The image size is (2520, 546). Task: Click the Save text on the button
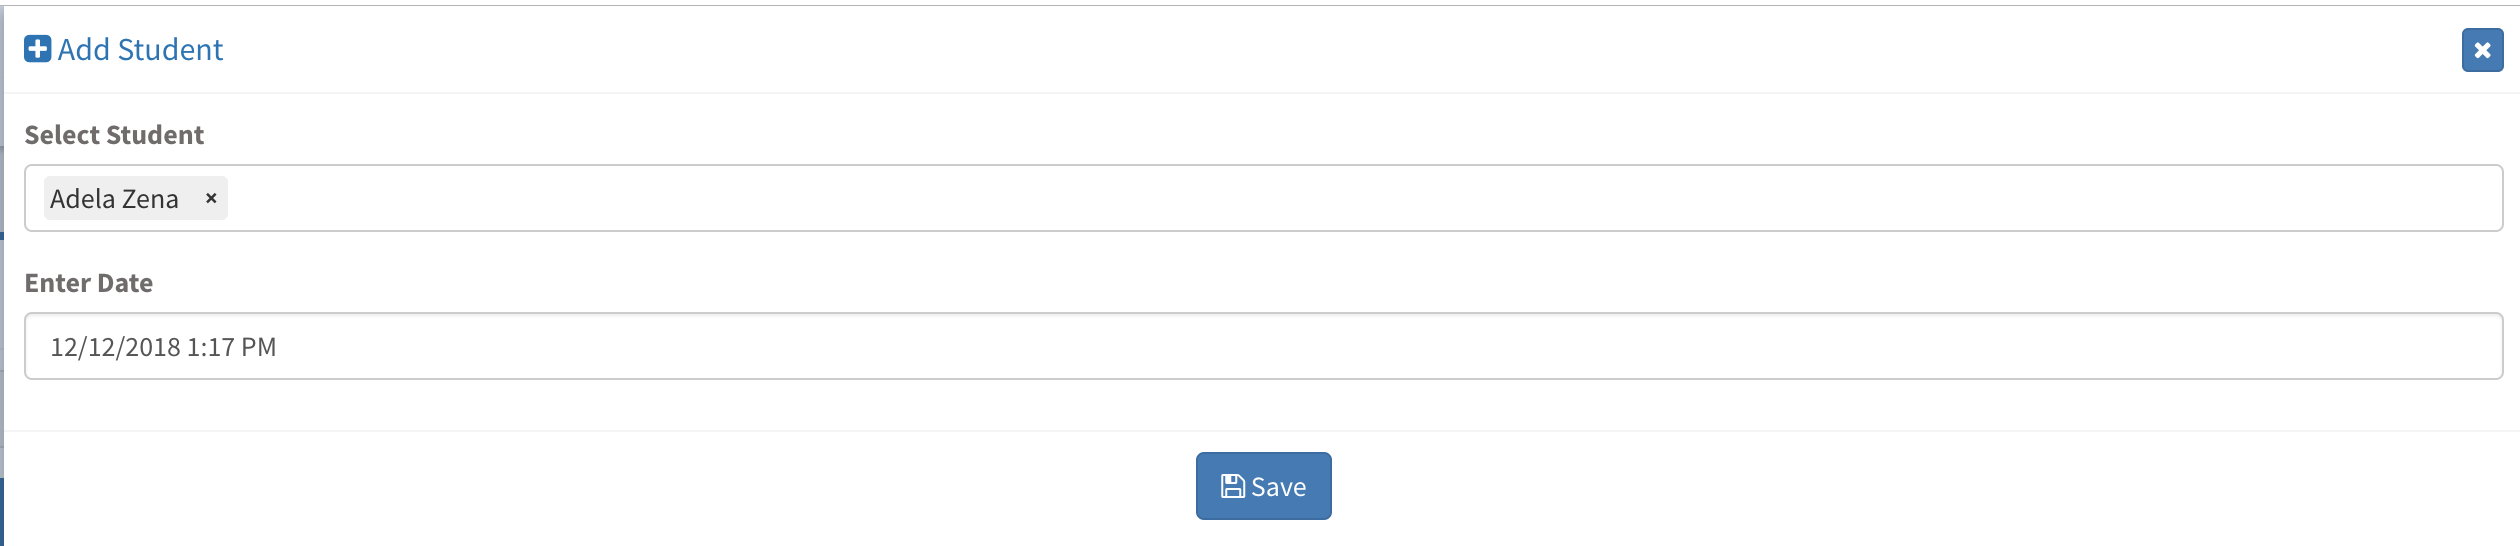(1278, 487)
